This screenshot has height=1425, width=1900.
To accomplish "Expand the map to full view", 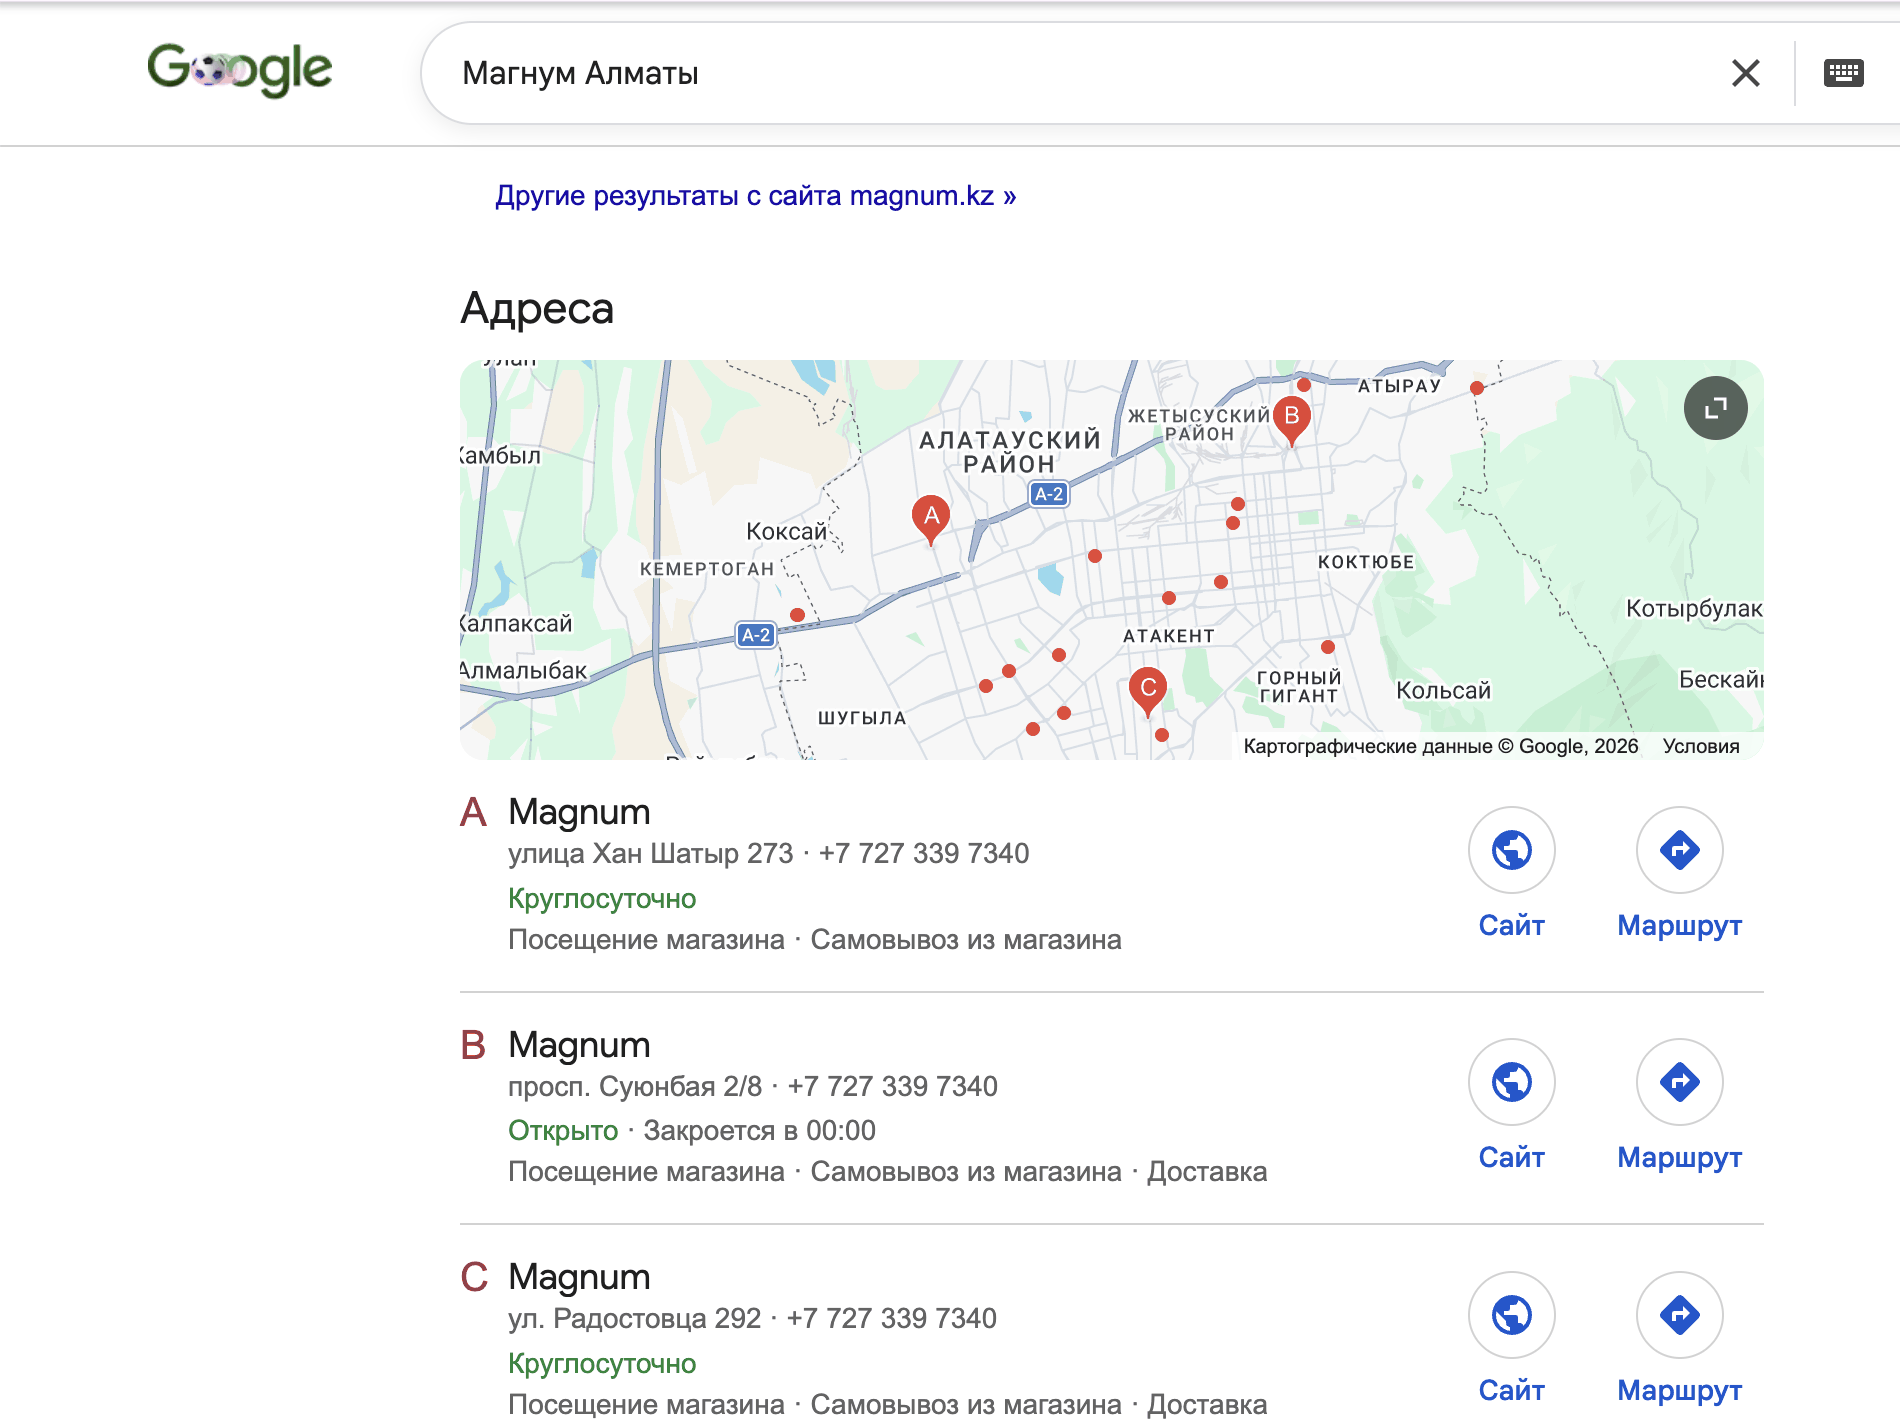I will [x=1715, y=408].
